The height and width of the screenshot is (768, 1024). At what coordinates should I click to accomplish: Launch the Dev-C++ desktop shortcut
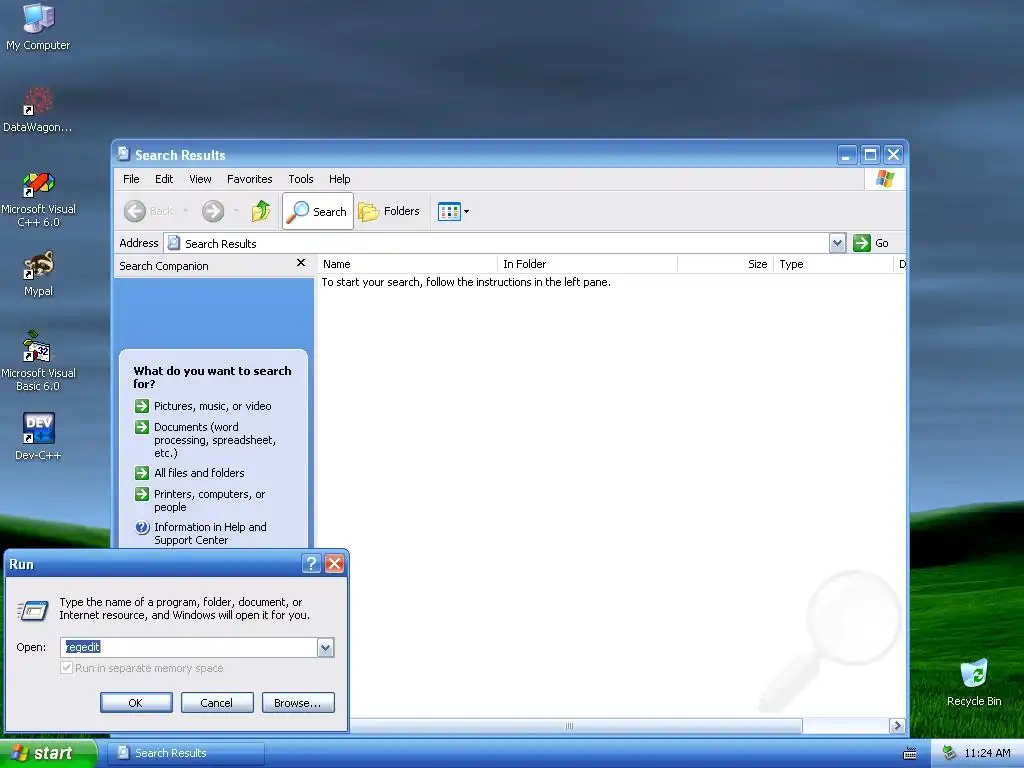pyautogui.click(x=38, y=436)
